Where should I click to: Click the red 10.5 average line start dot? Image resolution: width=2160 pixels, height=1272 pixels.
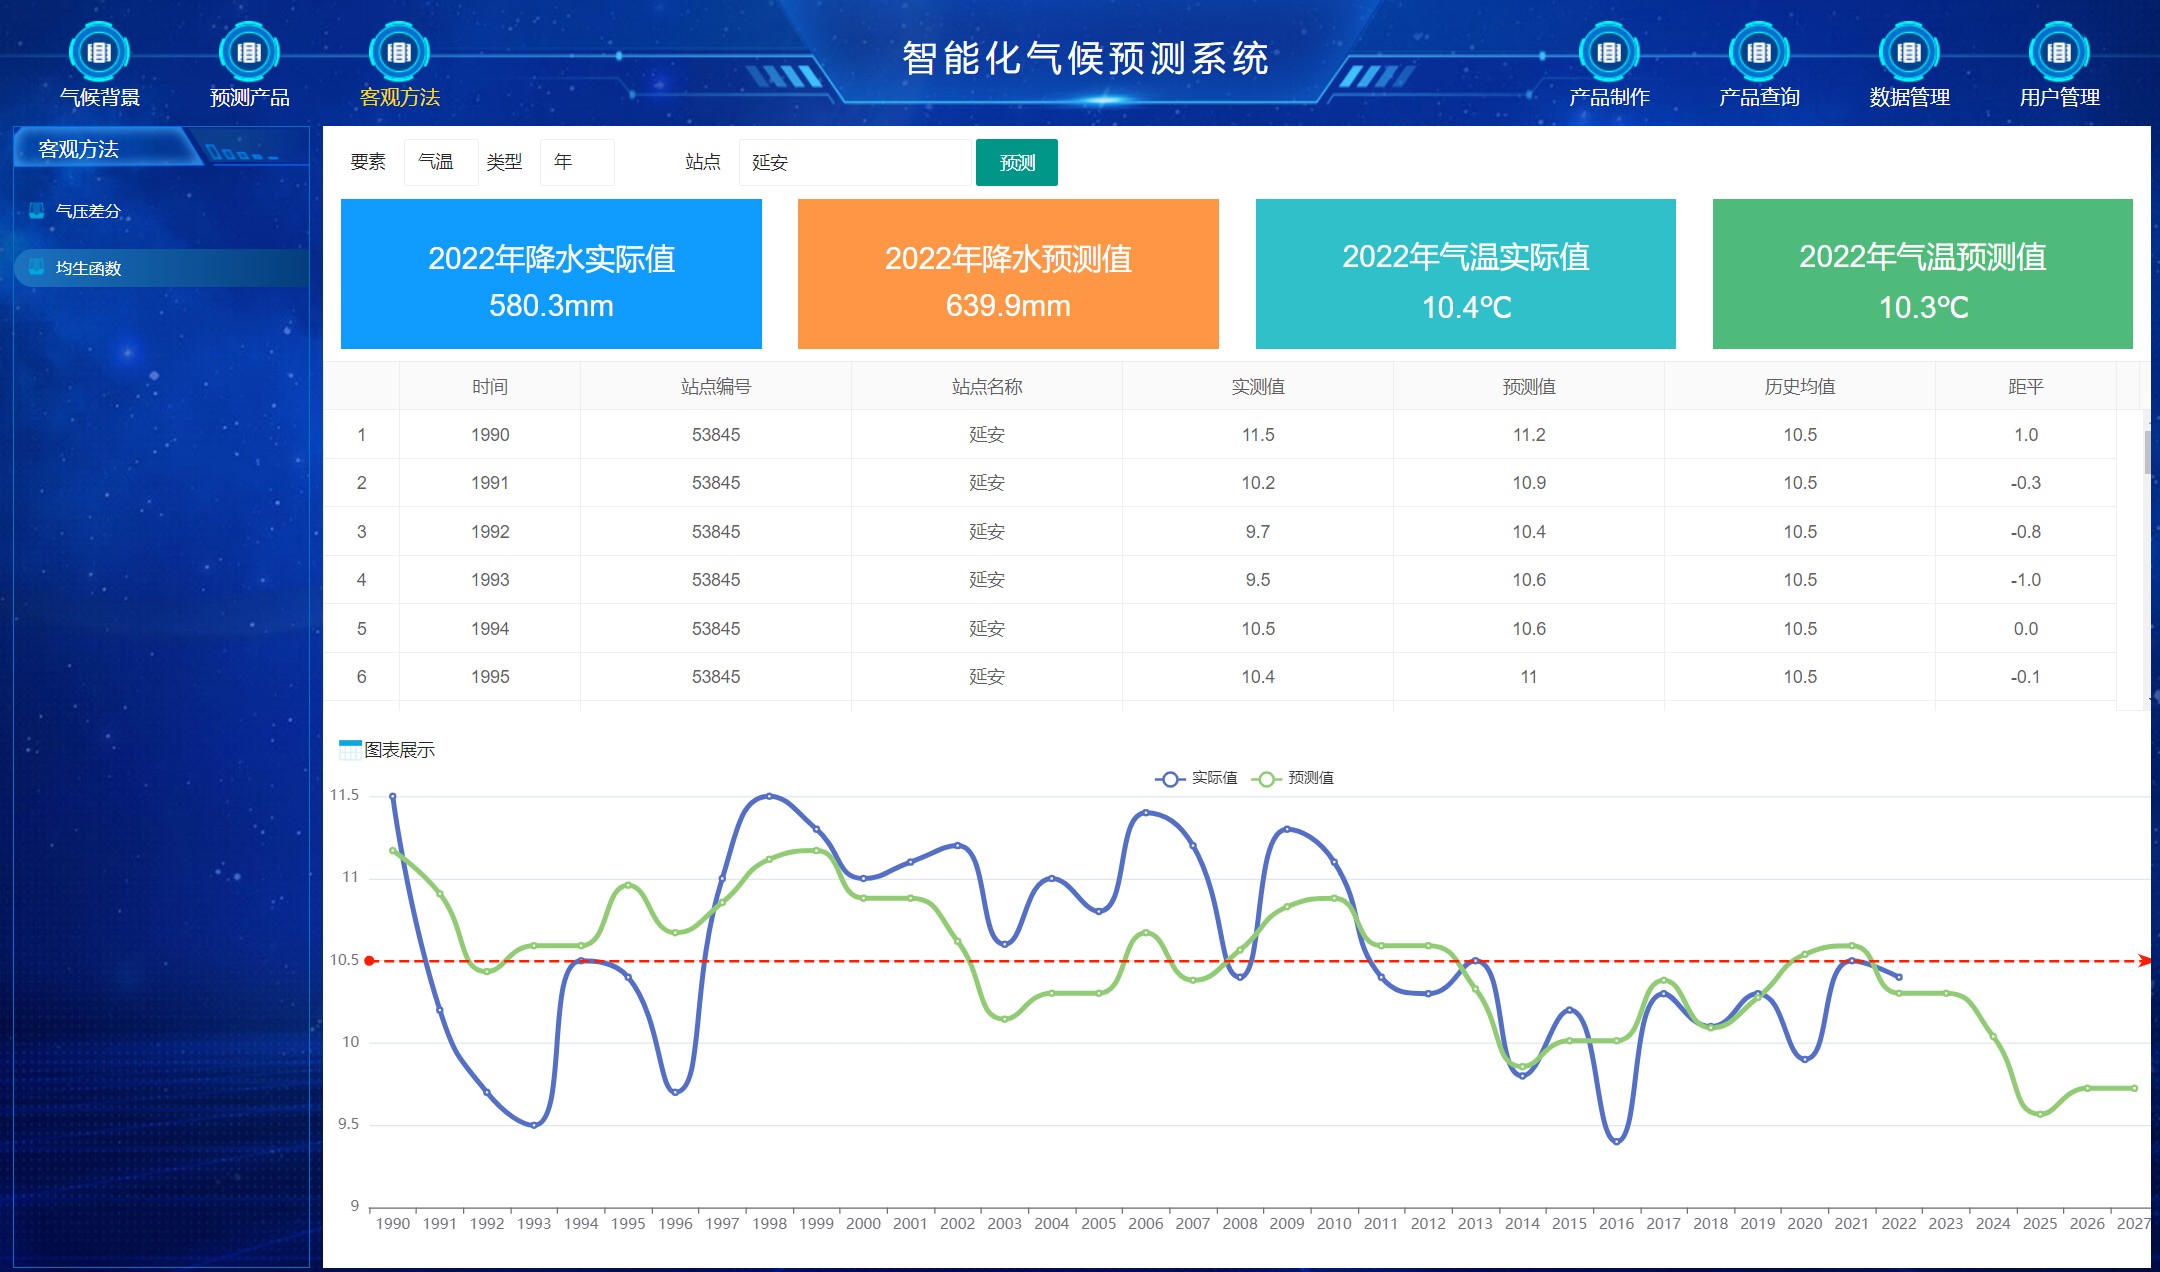tap(370, 961)
